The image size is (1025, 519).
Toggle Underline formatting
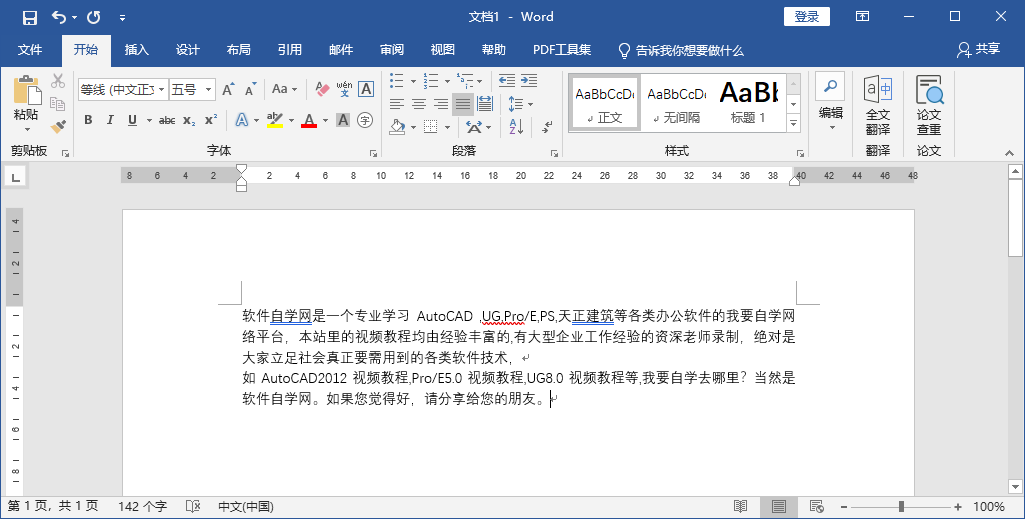click(133, 120)
